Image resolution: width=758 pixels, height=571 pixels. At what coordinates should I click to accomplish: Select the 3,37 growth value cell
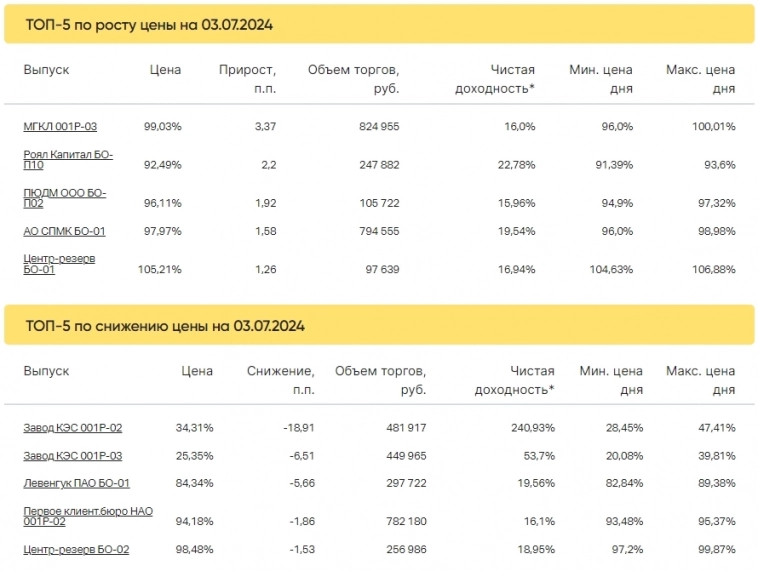click(266, 127)
